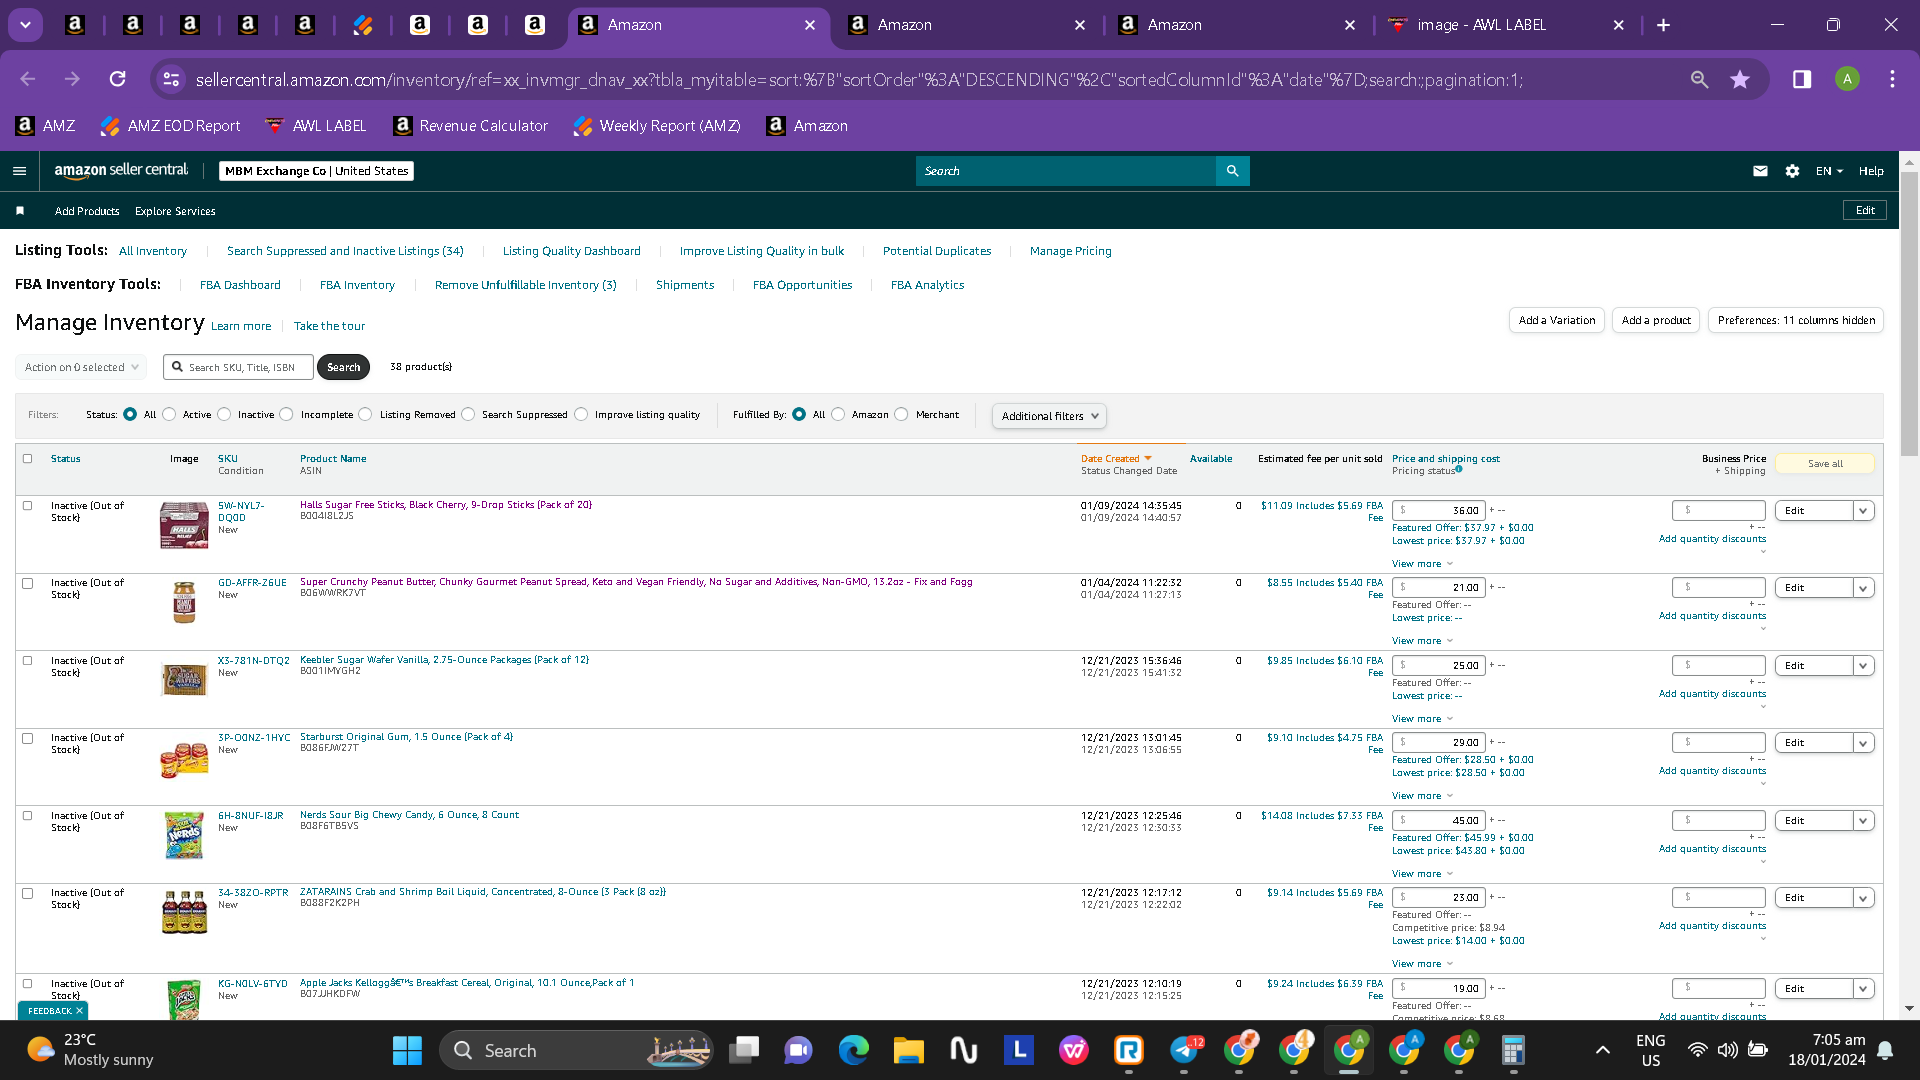Select the Incomplete status filter
This screenshot has height=1080, width=1920.
click(x=287, y=414)
